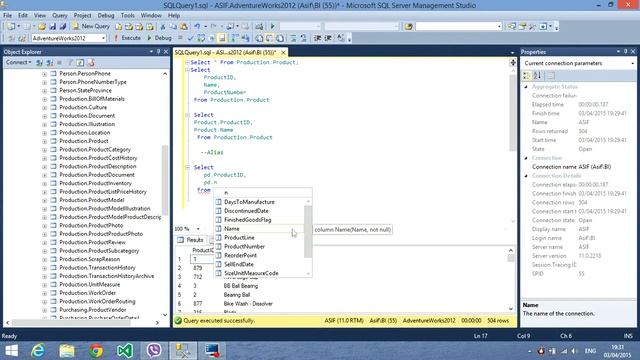The image size is (640, 360).
Task: Click the Bearing Ball result cell
Action: click(x=237, y=295)
